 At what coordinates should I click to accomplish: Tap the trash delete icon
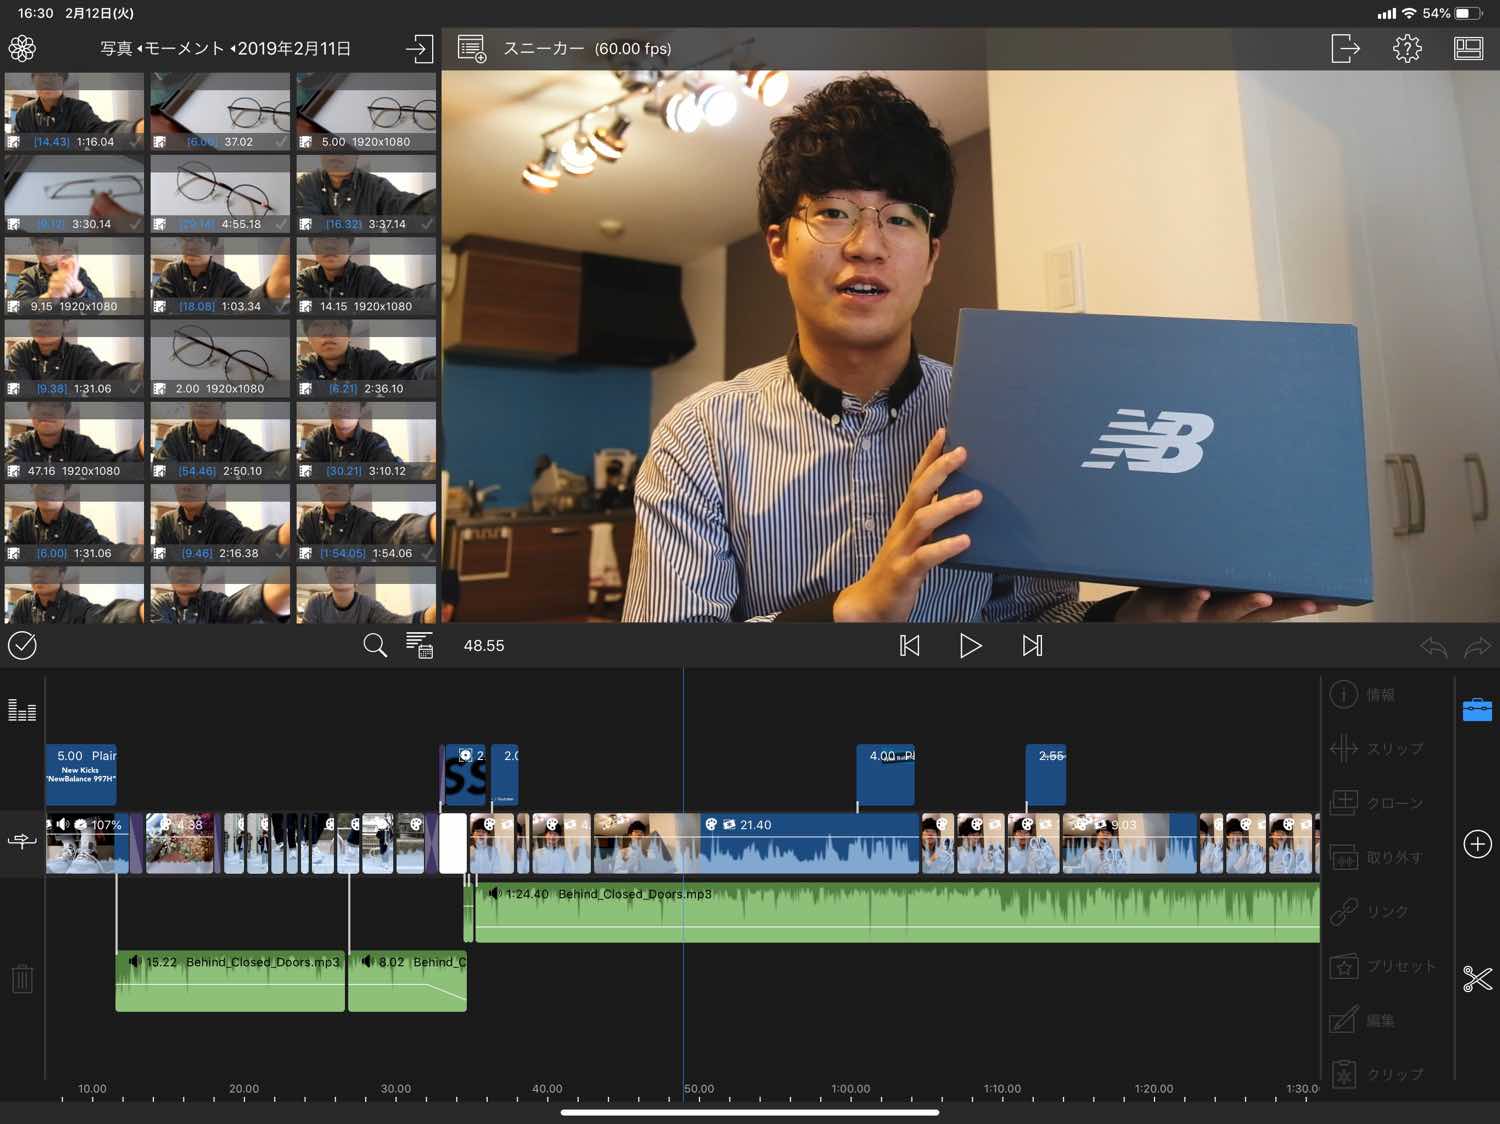click(22, 978)
